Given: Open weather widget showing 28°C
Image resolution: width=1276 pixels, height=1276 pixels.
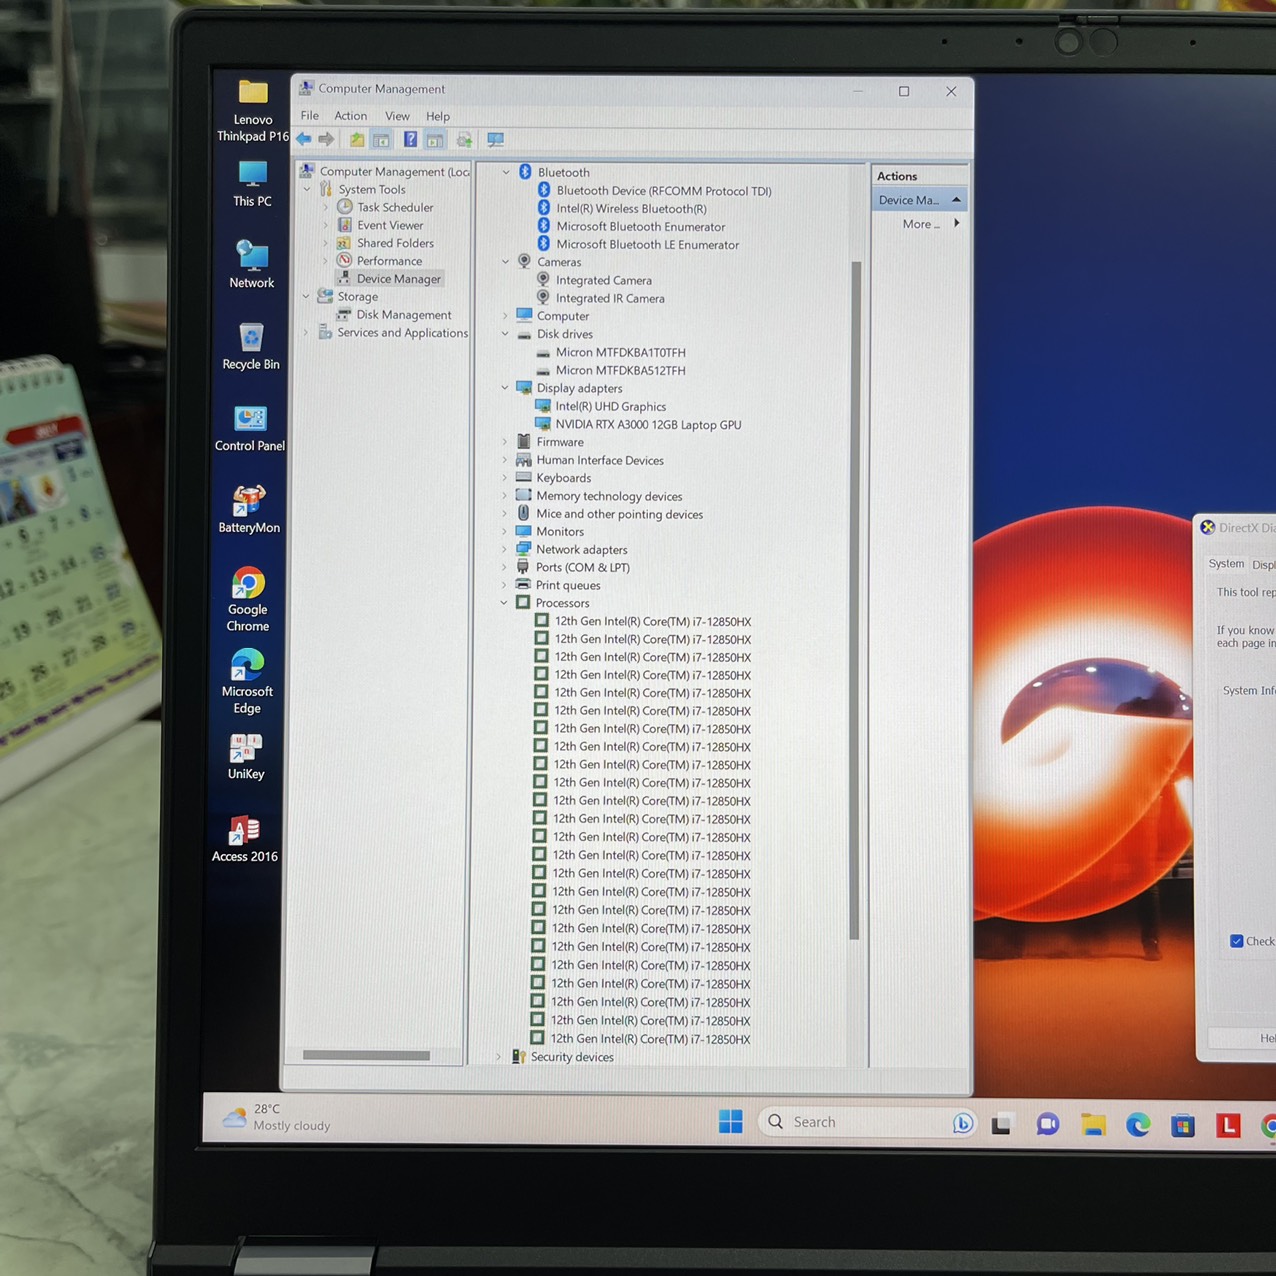Looking at the screenshot, I should 276,1117.
